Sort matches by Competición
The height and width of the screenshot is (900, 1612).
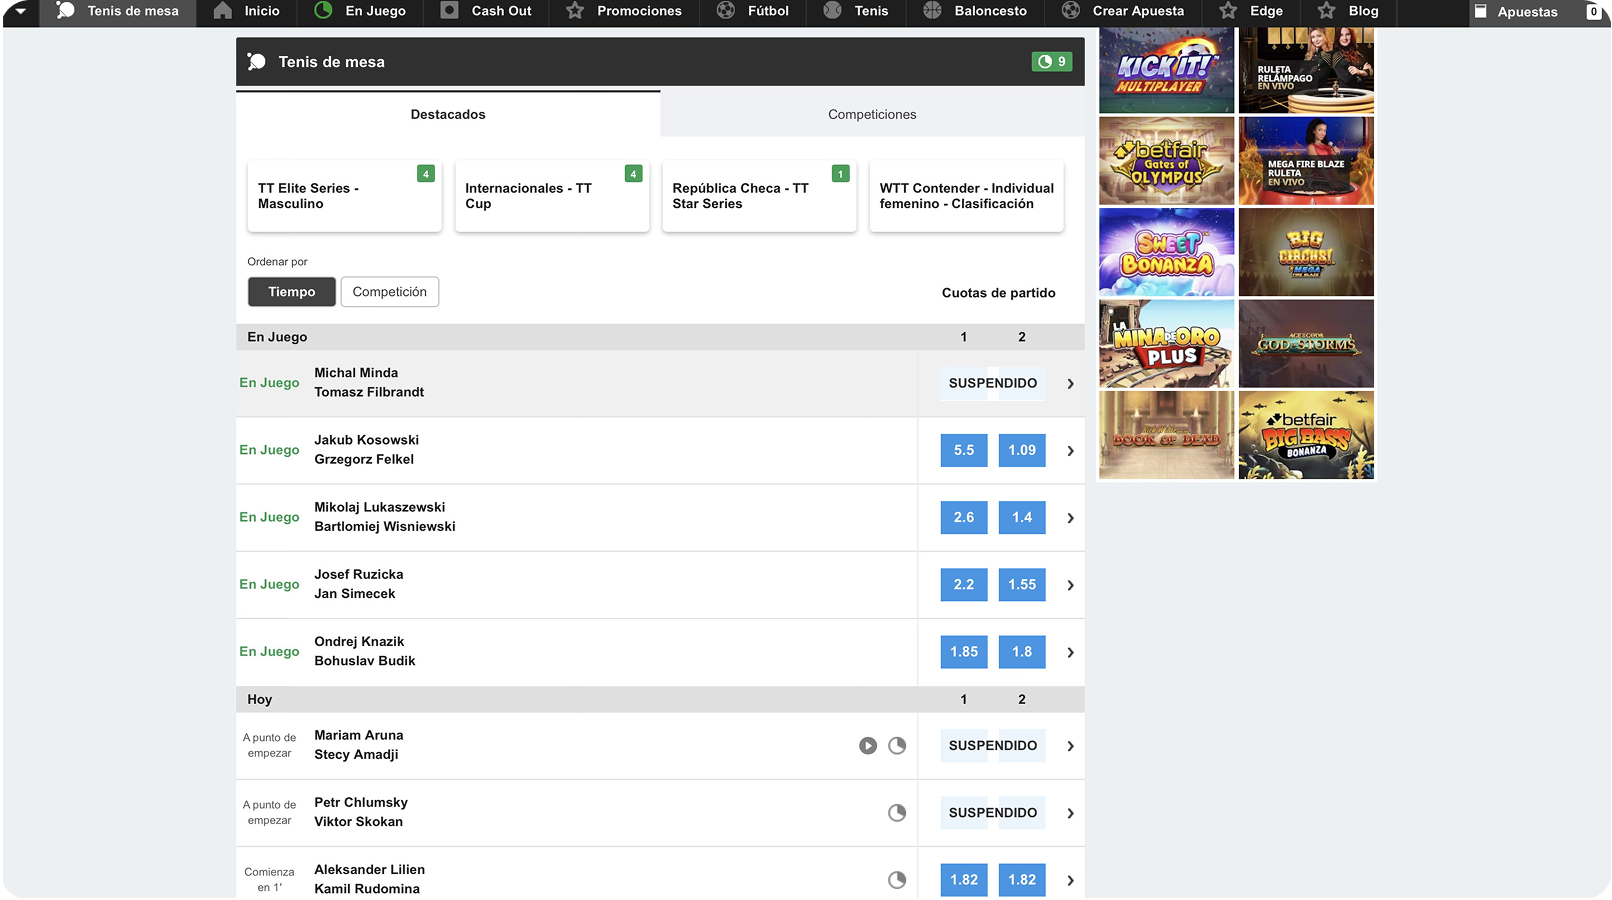390,292
